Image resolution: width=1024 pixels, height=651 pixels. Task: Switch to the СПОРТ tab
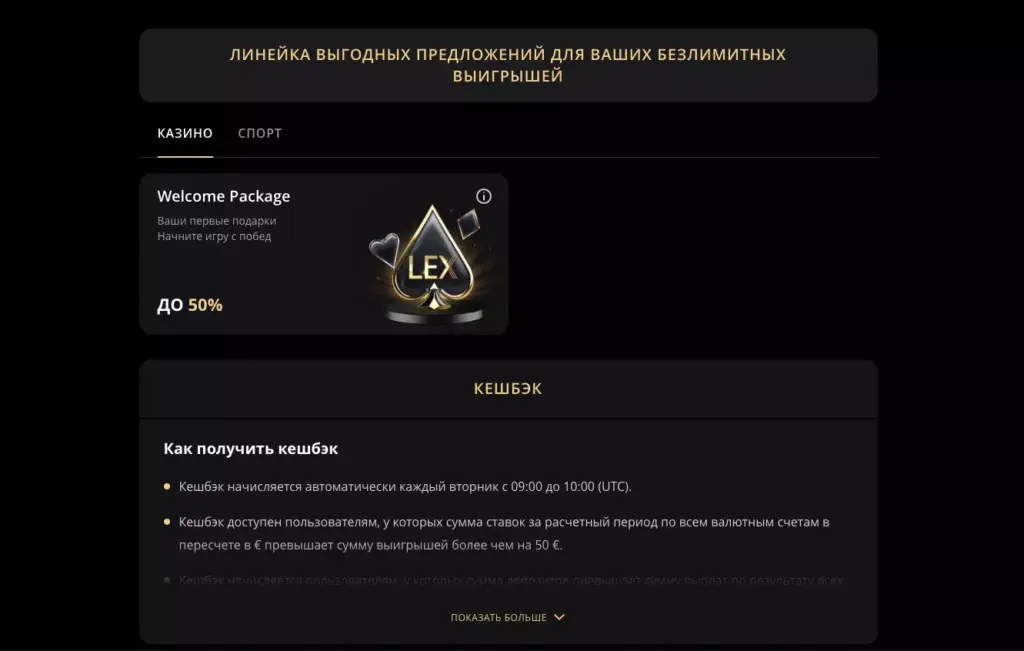tap(260, 132)
